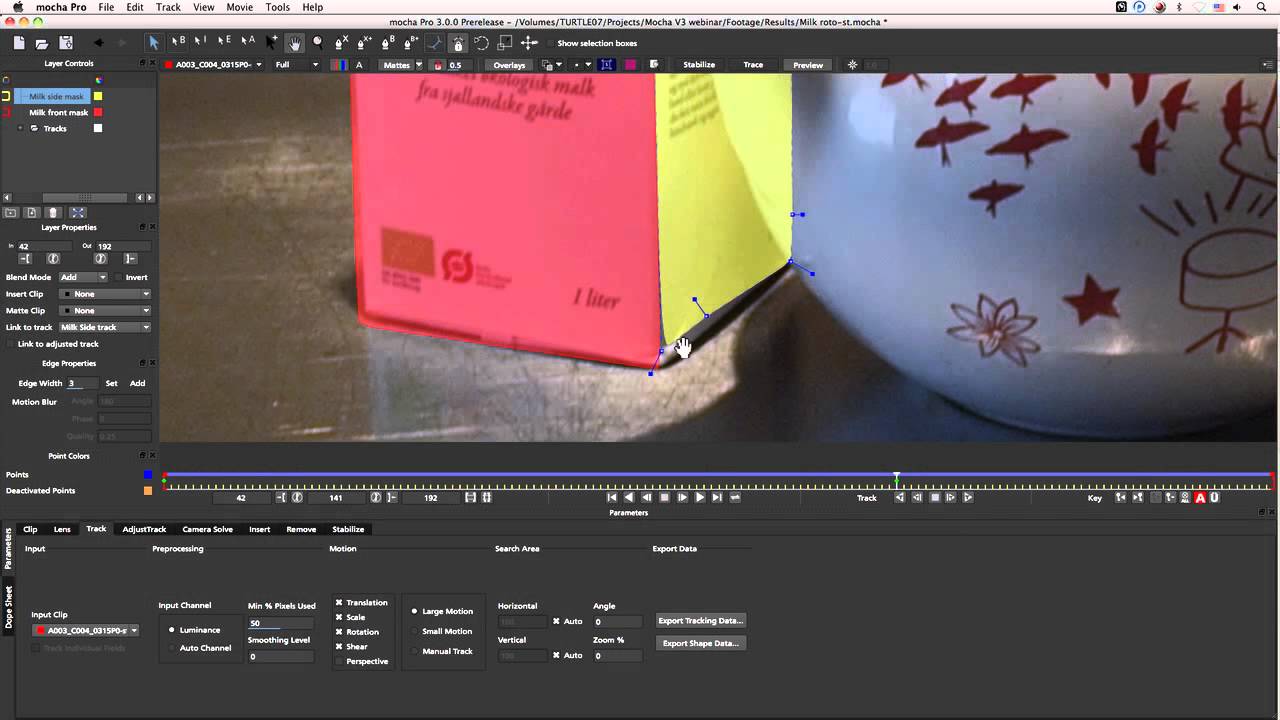The image size is (1280, 720).
Task: Click the stop playback button
Action: pyautogui.click(x=664, y=497)
